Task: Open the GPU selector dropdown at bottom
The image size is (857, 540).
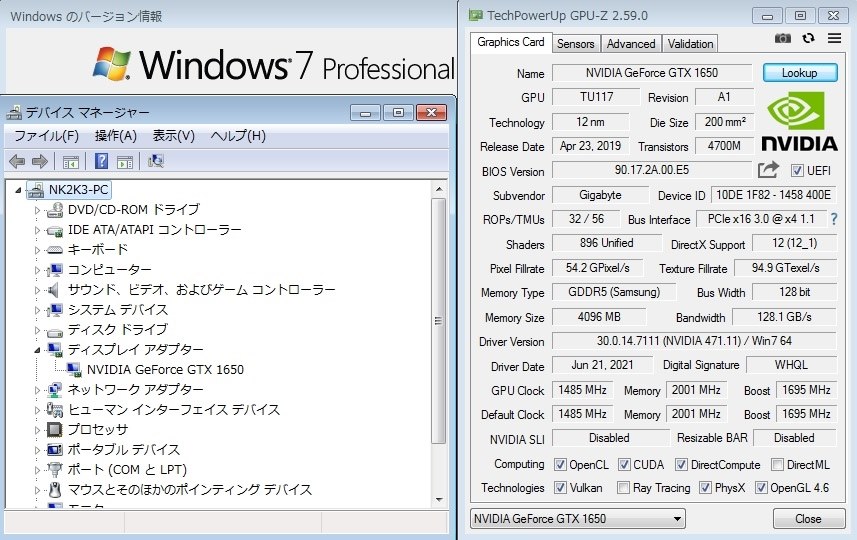Action: pos(578,519)
